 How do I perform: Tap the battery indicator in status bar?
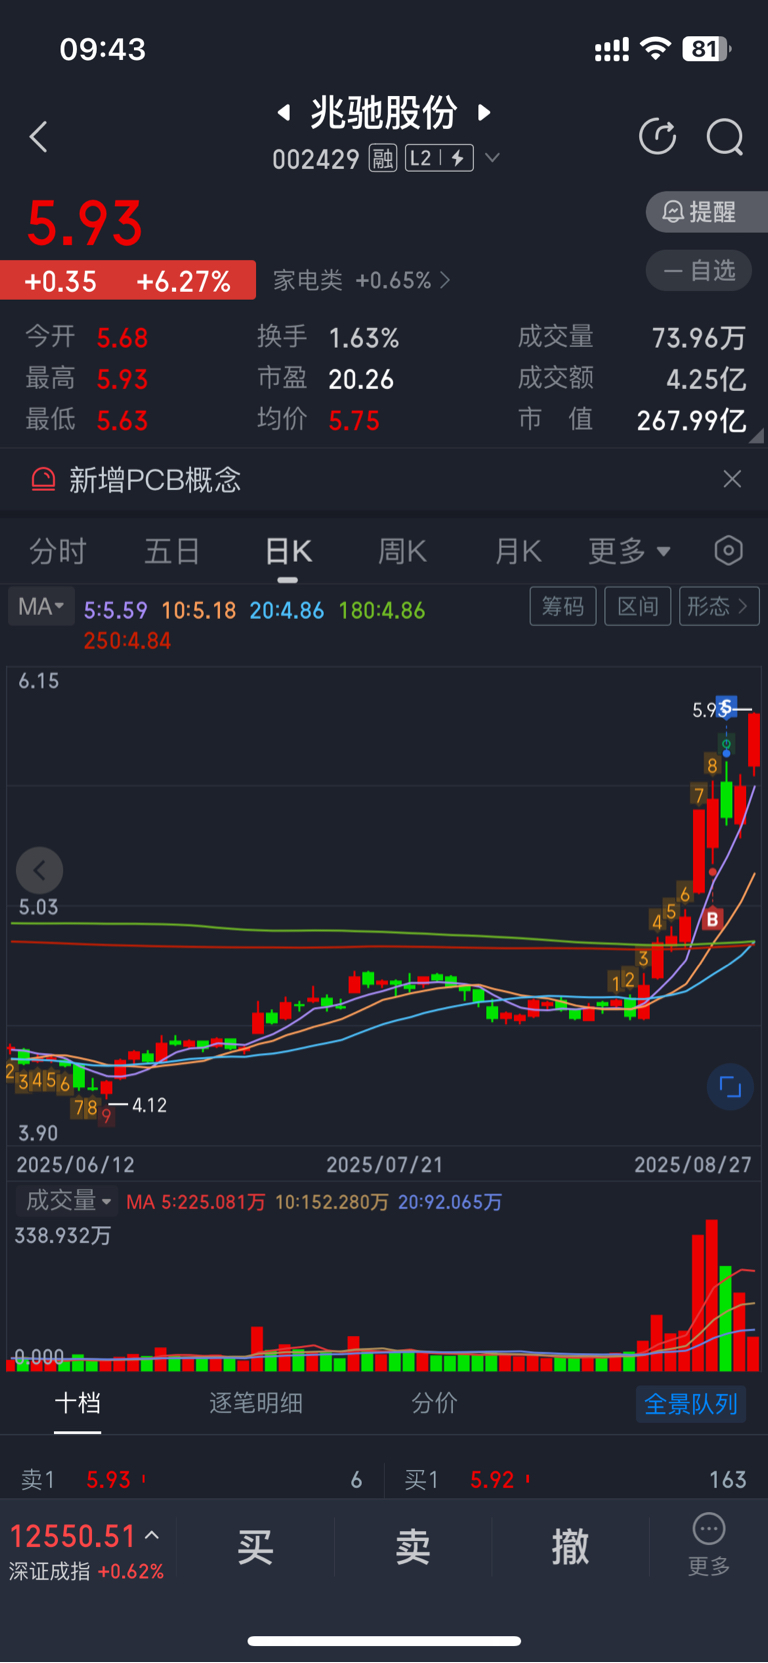tap(706, 48)
